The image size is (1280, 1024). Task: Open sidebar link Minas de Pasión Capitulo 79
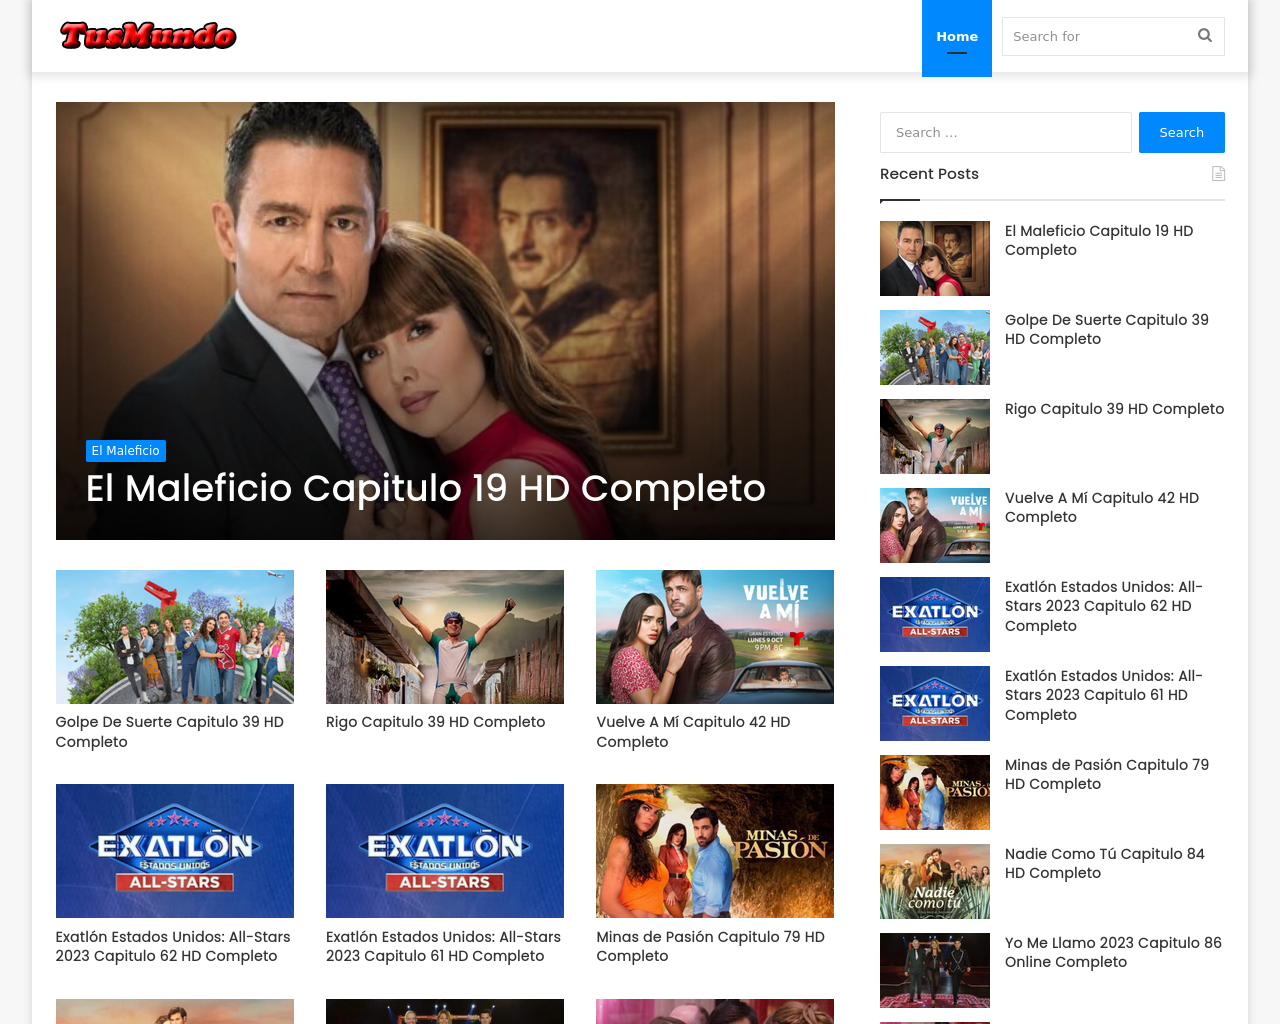click(x=1107, y=774)
